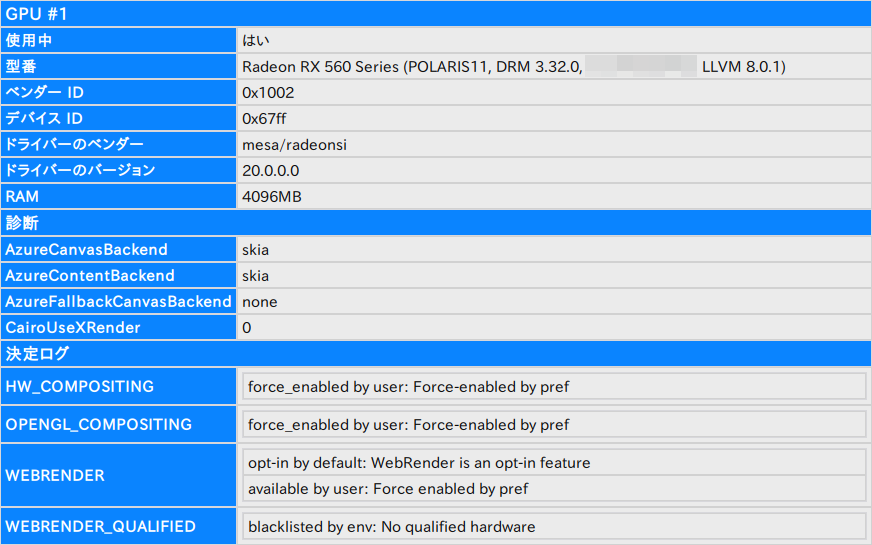The width and height of the screenshot is (872, 545).
Task: Click the 'ベンダー ID' label
Action: pyautogui.click(x=118, y=92)
